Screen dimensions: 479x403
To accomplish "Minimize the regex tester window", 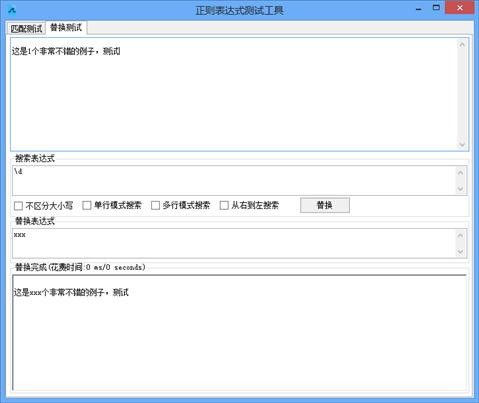I will pos(419,8).
